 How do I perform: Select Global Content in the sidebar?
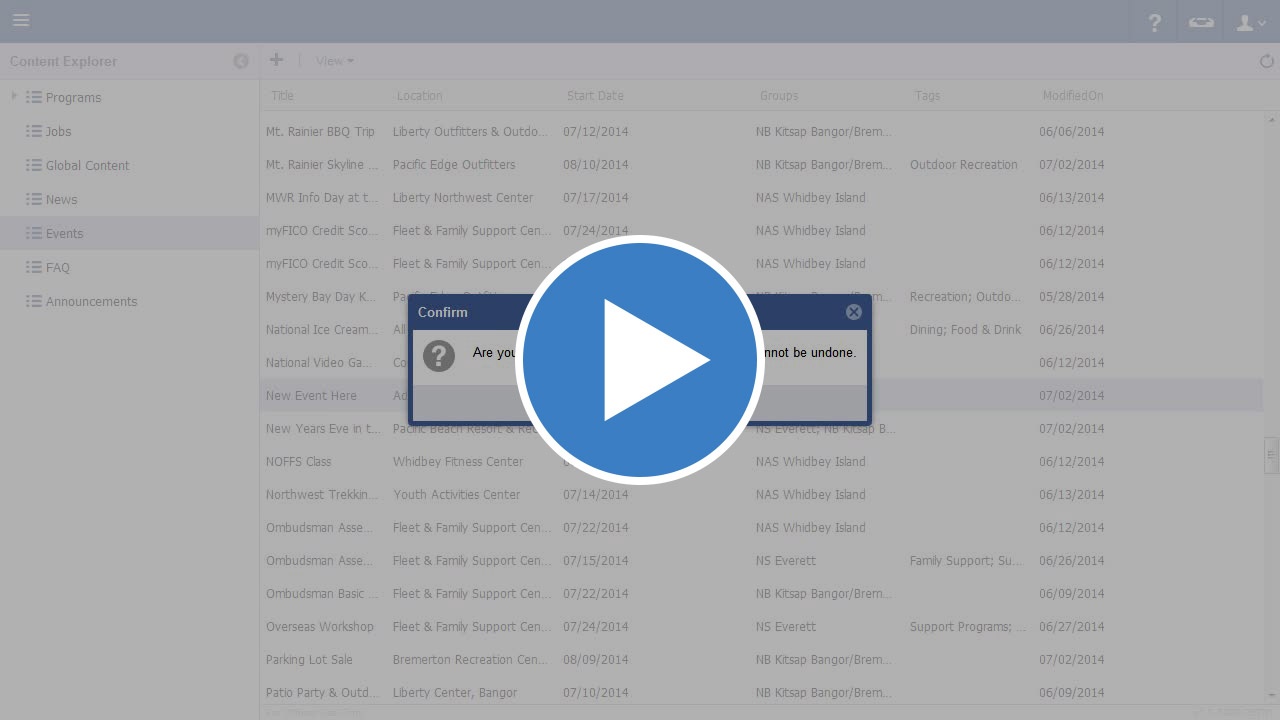click(x=87, y=165)
